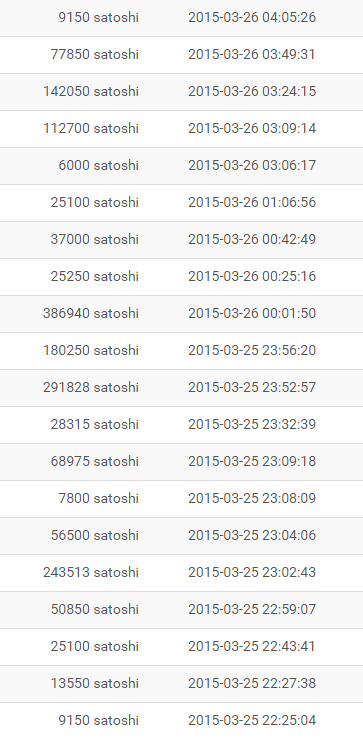This screenshot has height=745, width=363.
Task: Select the 37000 satoshi amount
Action: pos(95,239)
